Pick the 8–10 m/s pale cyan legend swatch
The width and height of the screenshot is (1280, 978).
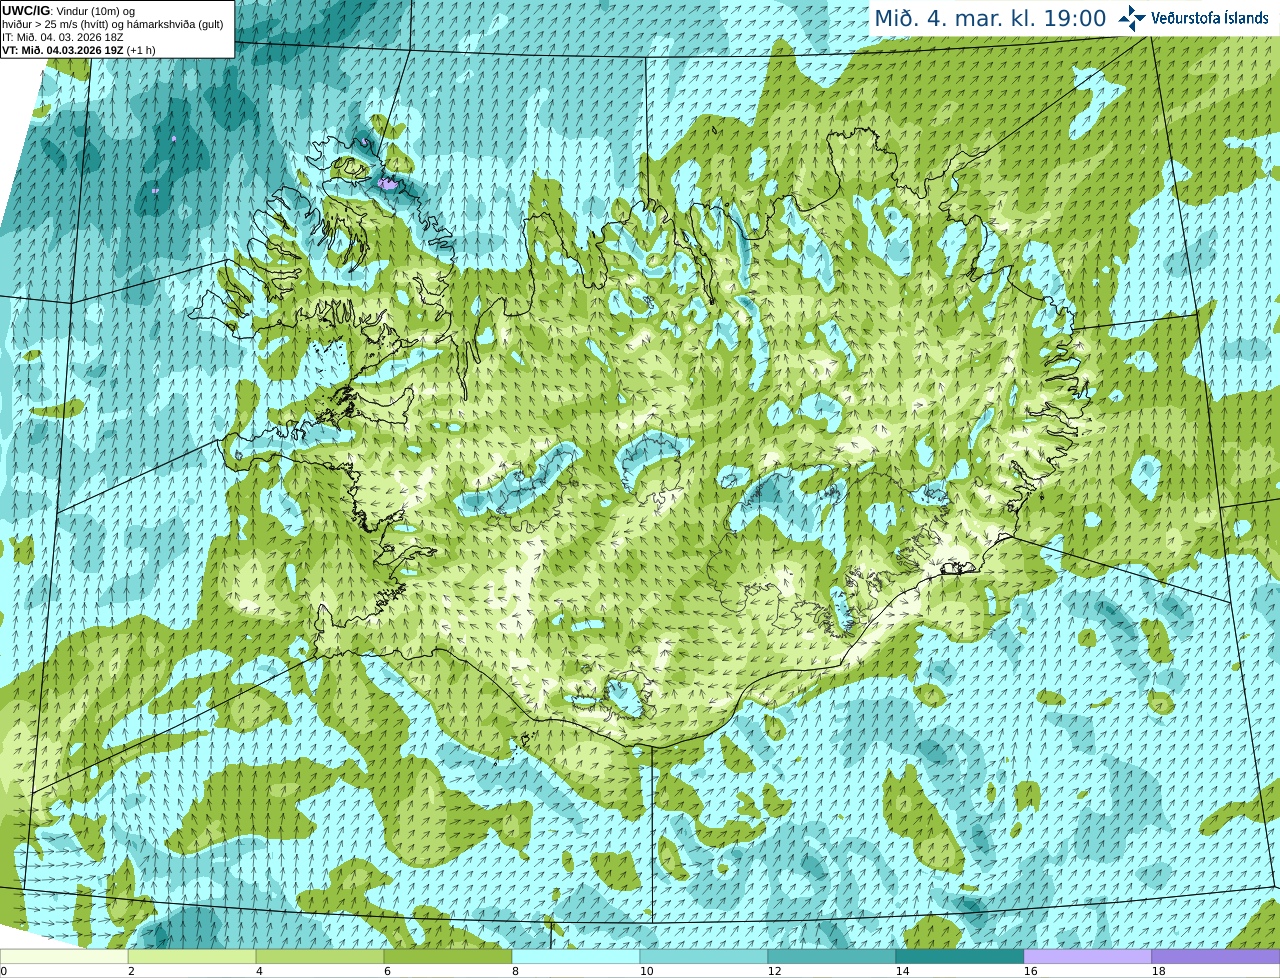click(x=576, y=956)
